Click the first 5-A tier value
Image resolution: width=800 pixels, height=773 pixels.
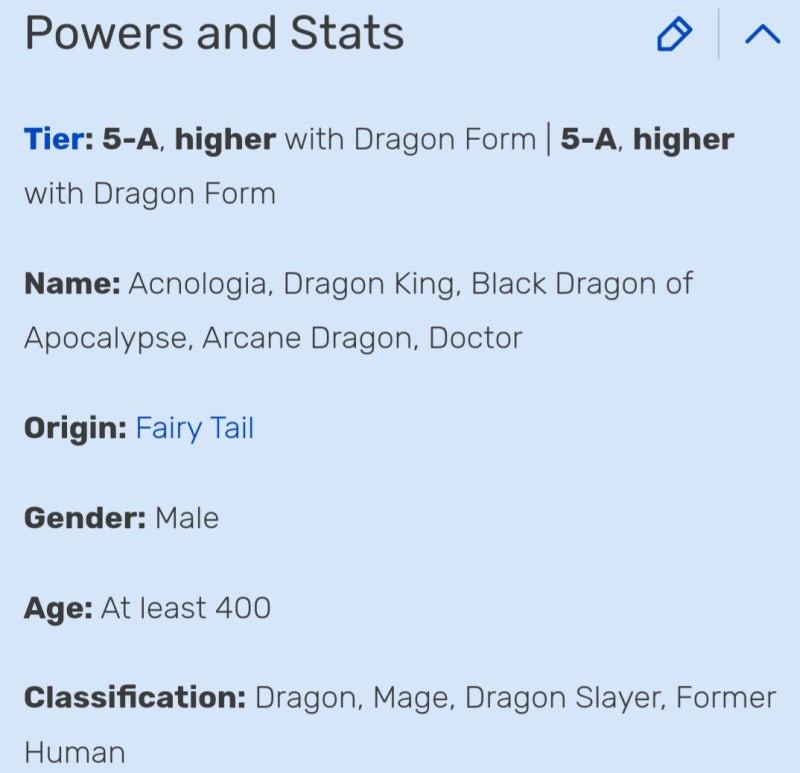point(130,139)
